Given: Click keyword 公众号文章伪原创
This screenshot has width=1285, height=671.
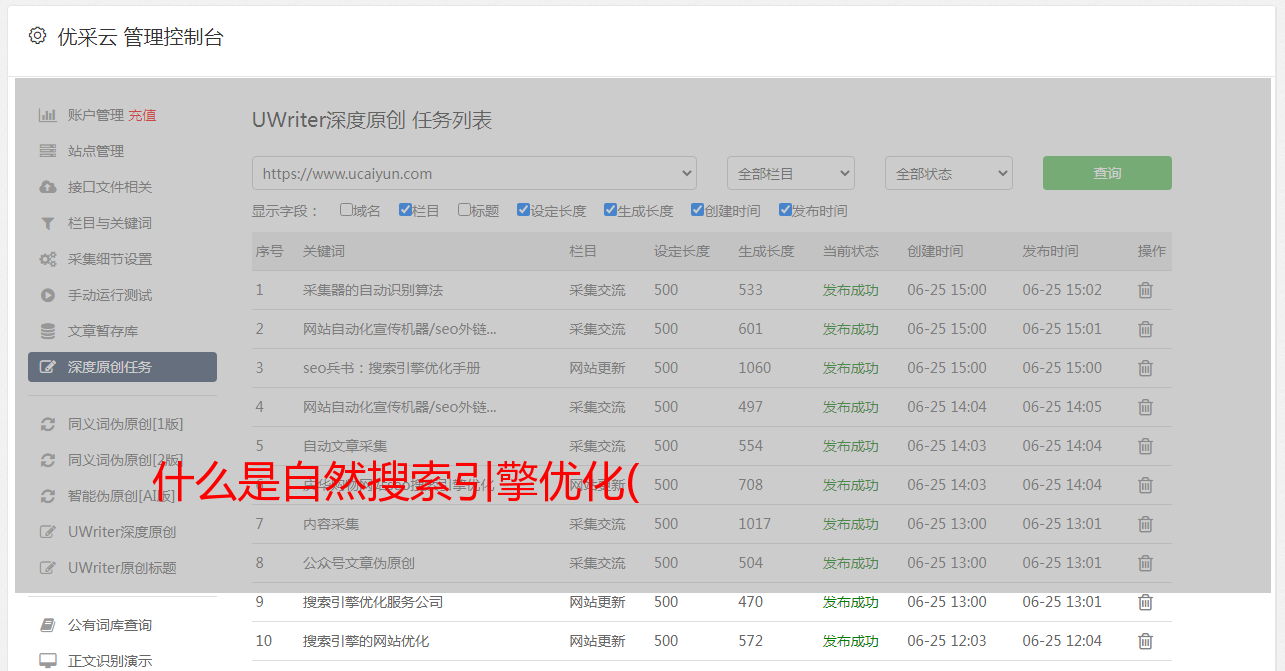Looking at the screenshot, I should (359, 563).
